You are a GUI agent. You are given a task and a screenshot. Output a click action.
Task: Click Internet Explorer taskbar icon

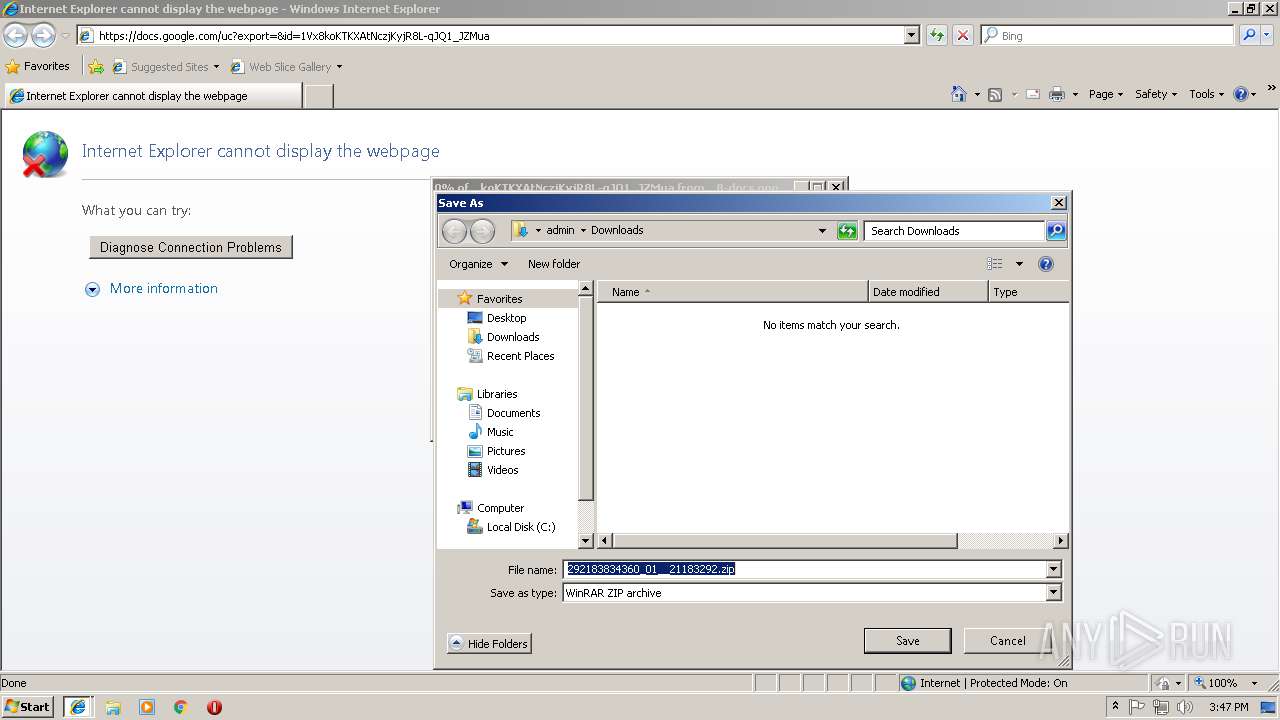click(x=78, y=707)
